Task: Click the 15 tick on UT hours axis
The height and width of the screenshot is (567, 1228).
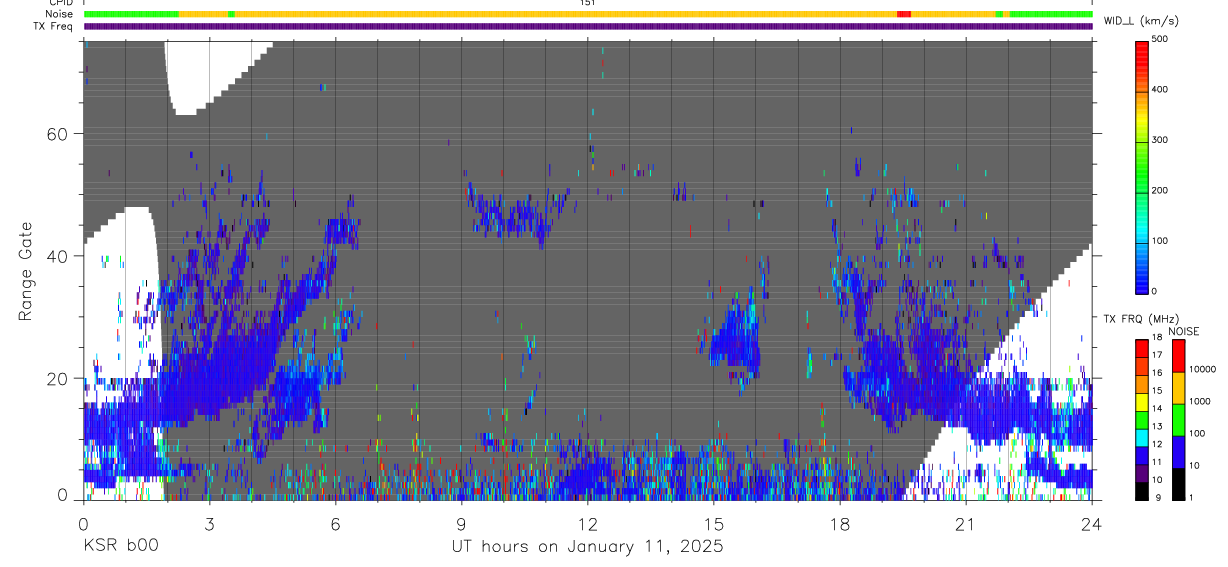Action: [x=714, y=522]
